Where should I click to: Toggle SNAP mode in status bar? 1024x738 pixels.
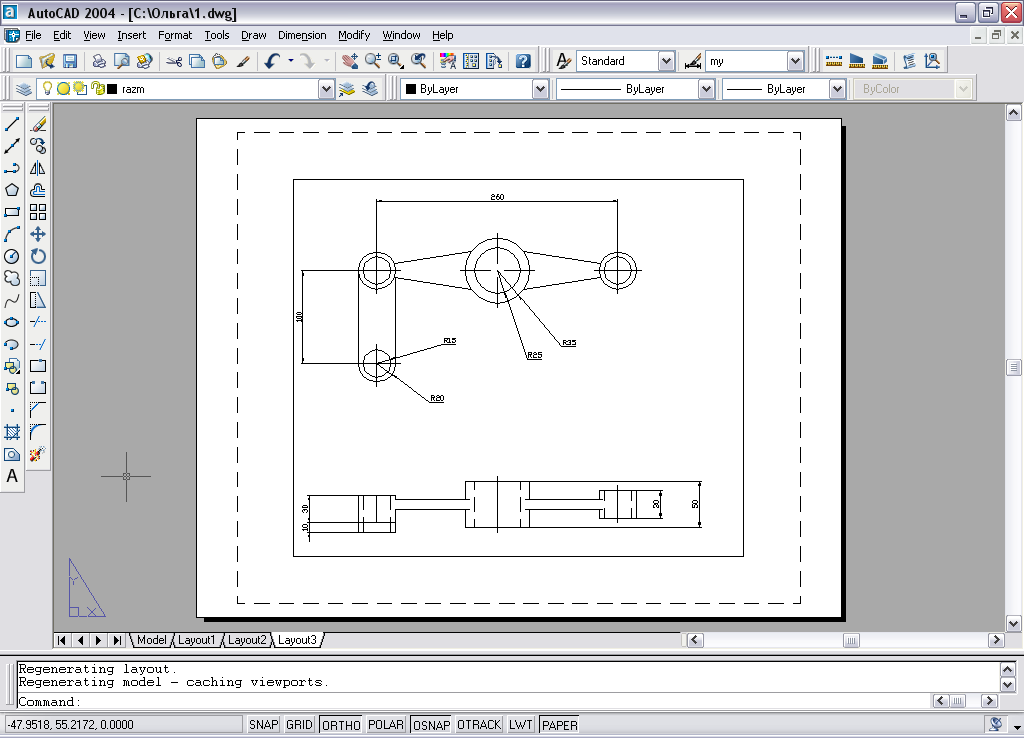click(264, 725)
